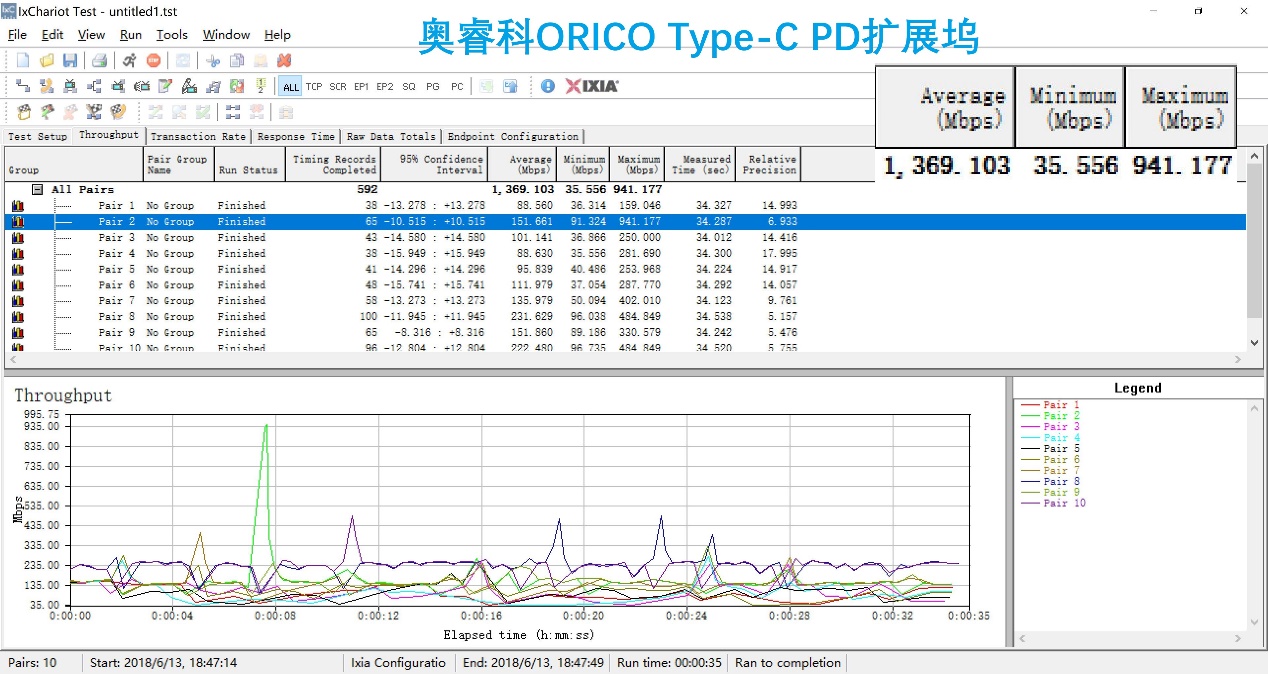Select the Pair 7 row

pyautogui.click(x=625, y=301)
